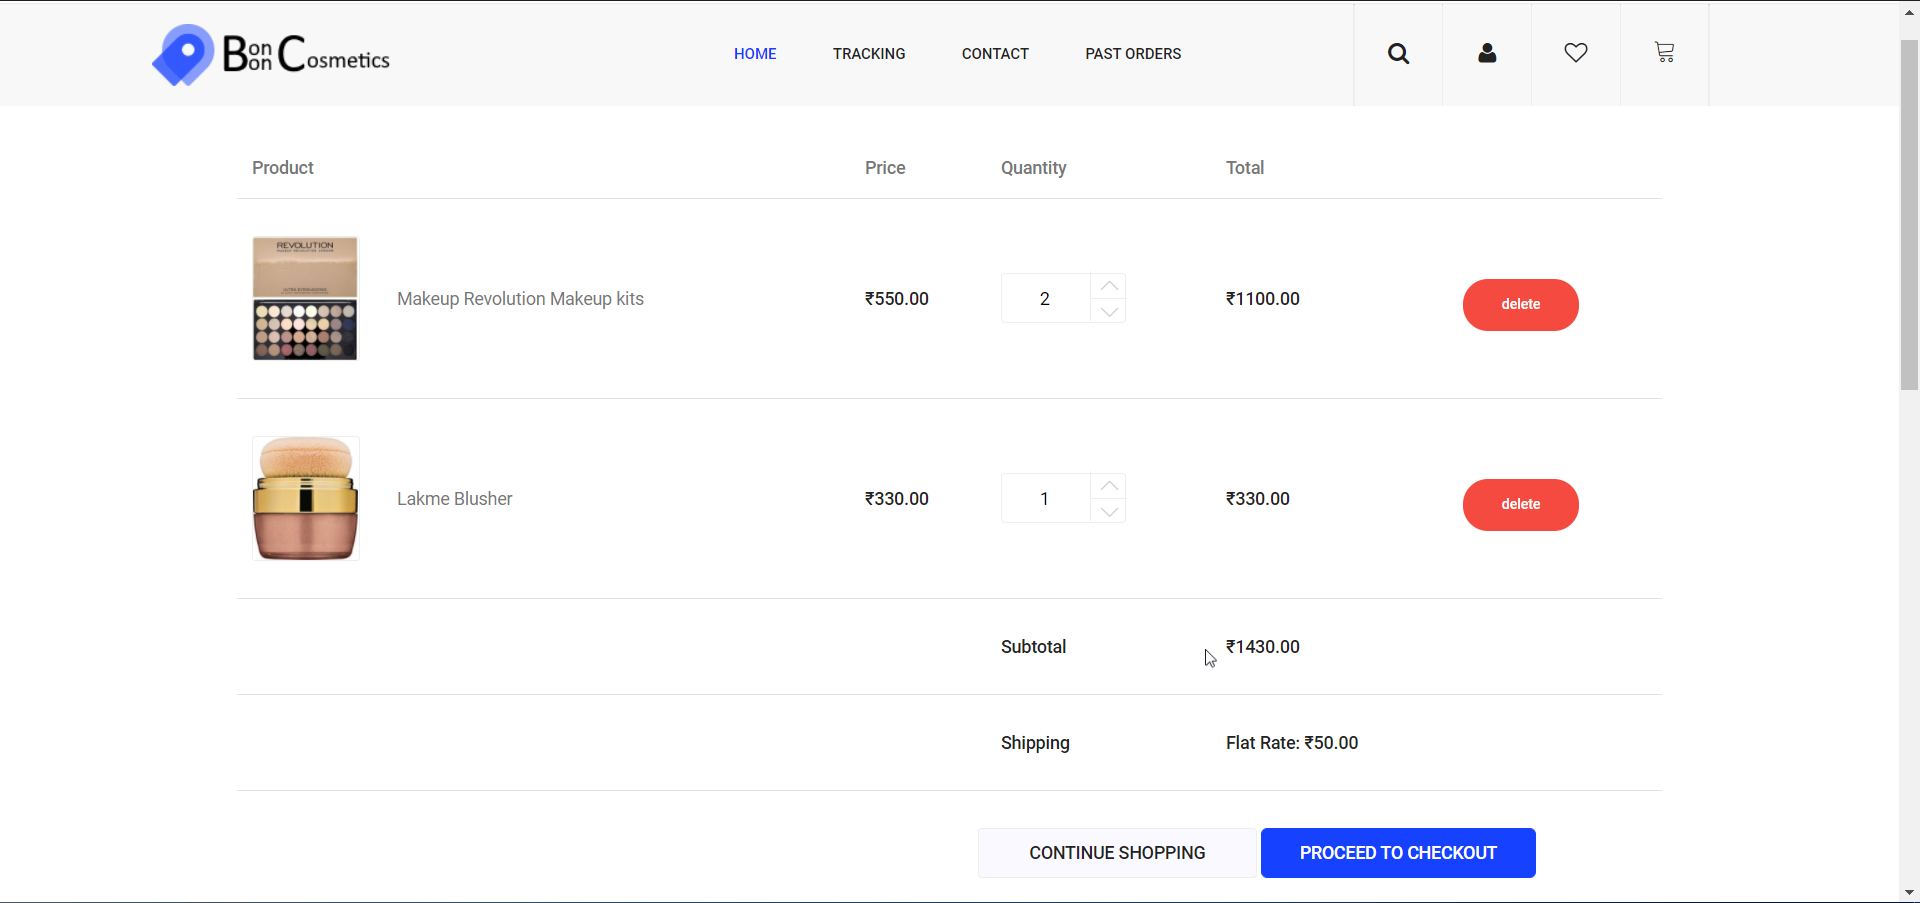This screenshot has width=1920, height=903.
Task: Open Lakme Blusher product link
Action: [454, 499]
